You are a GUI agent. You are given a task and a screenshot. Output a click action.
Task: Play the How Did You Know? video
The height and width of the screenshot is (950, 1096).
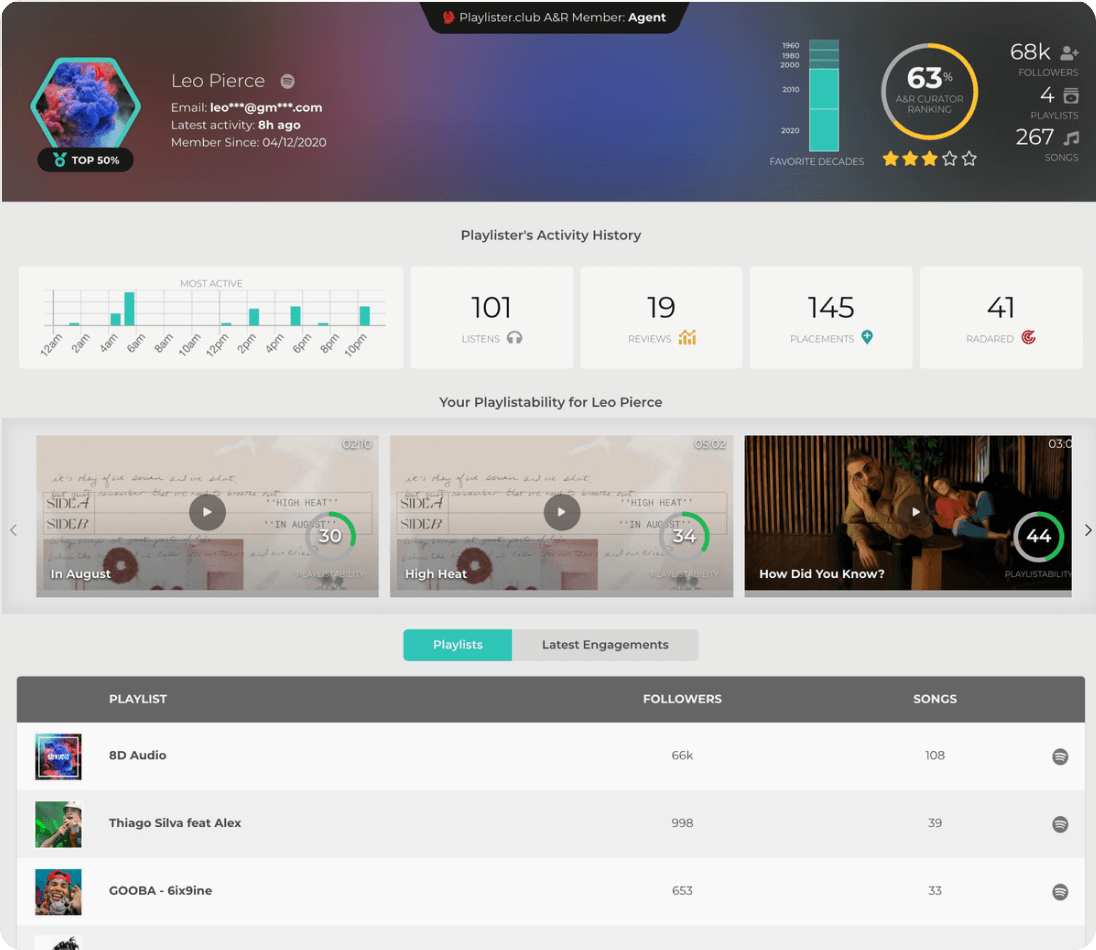(x=915, y=512)
